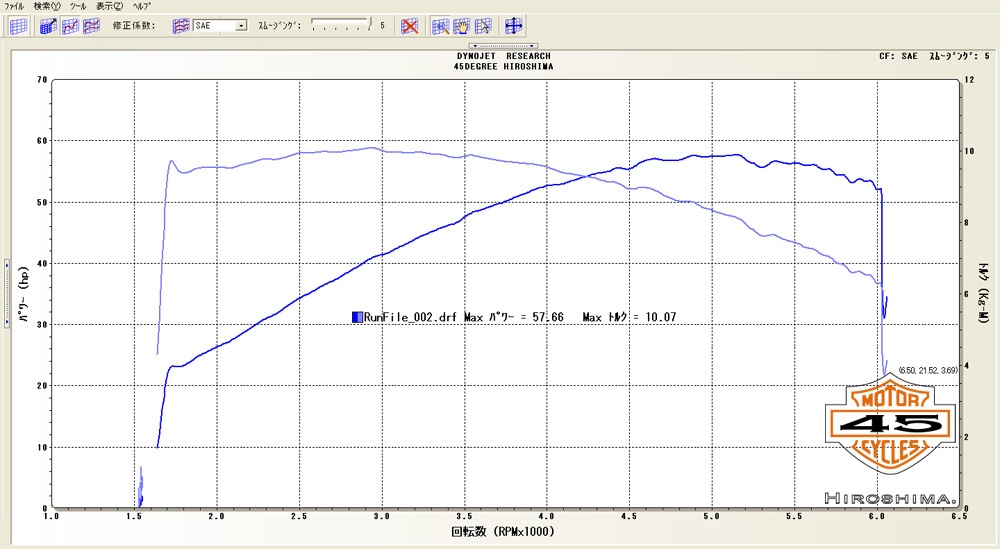Open the SAE correction factor dropdown
1000x549 pixels.
[x=241, y=26]
